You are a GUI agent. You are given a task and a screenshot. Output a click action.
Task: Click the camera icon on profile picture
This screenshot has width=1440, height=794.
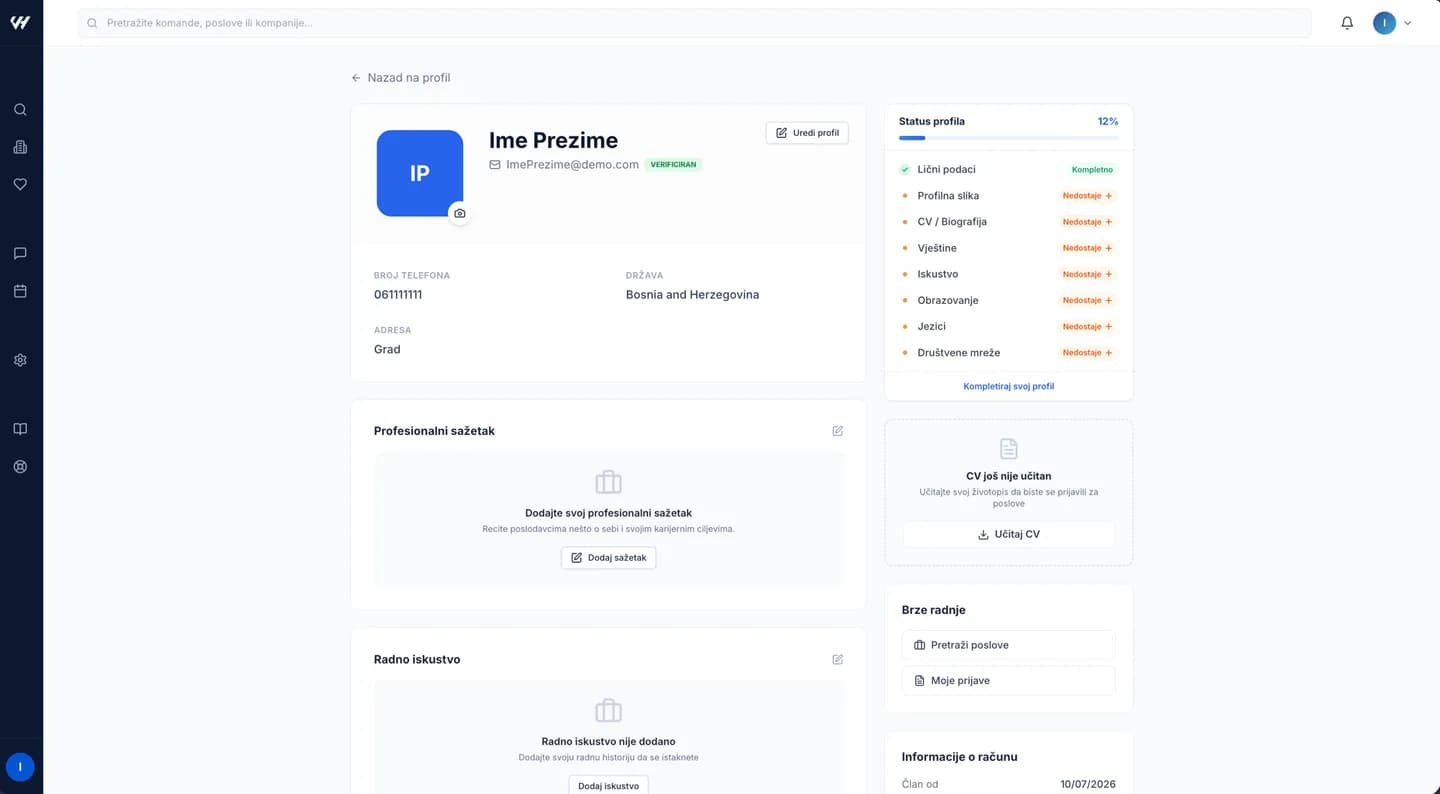click(x=459, y=213)
